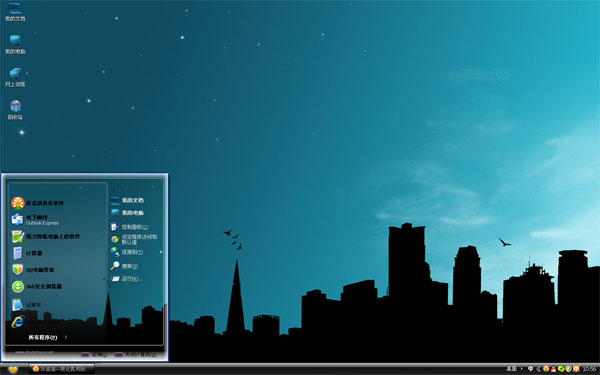Expand hidden tray icons chevron
The height and width of the screenshot is (375, 600).
538,369
